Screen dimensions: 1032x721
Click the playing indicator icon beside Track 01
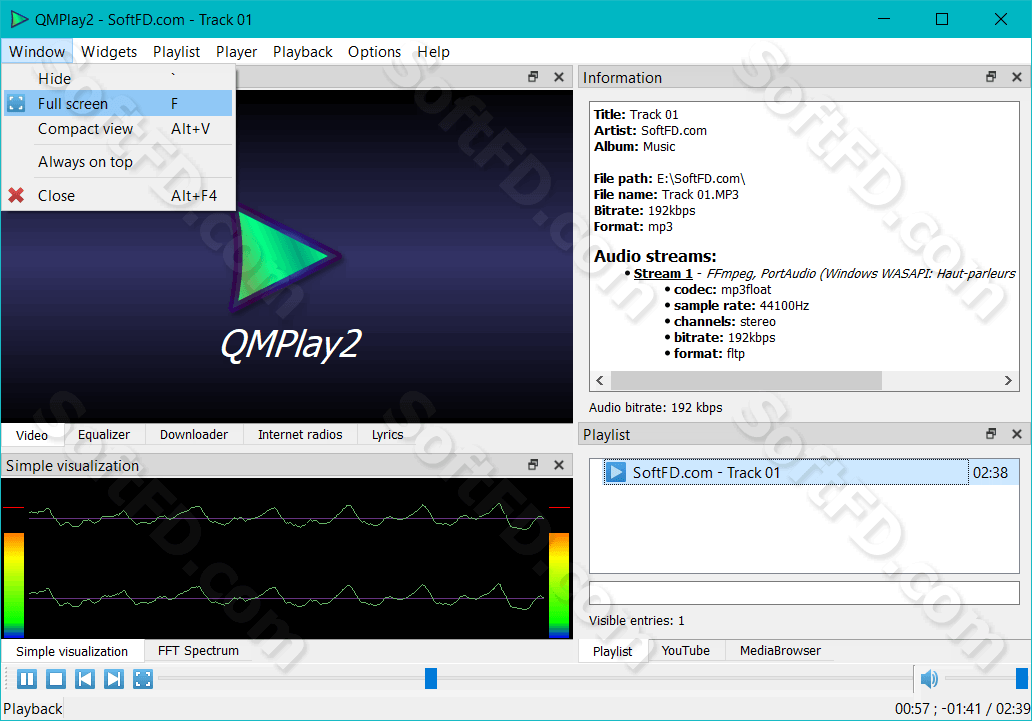click(x=616, y=472)
